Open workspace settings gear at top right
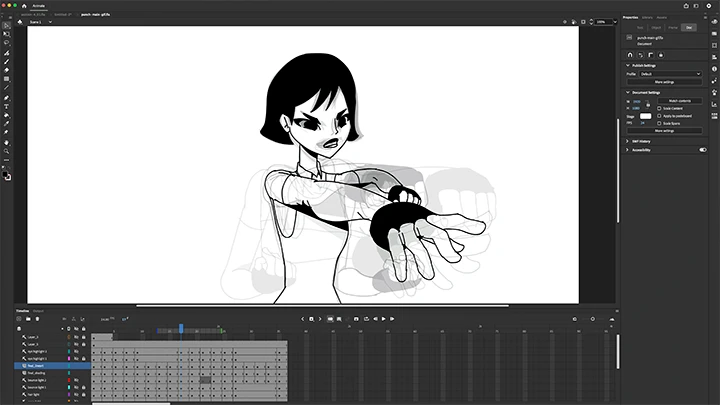The image size is (720, 405). point(709,6)
